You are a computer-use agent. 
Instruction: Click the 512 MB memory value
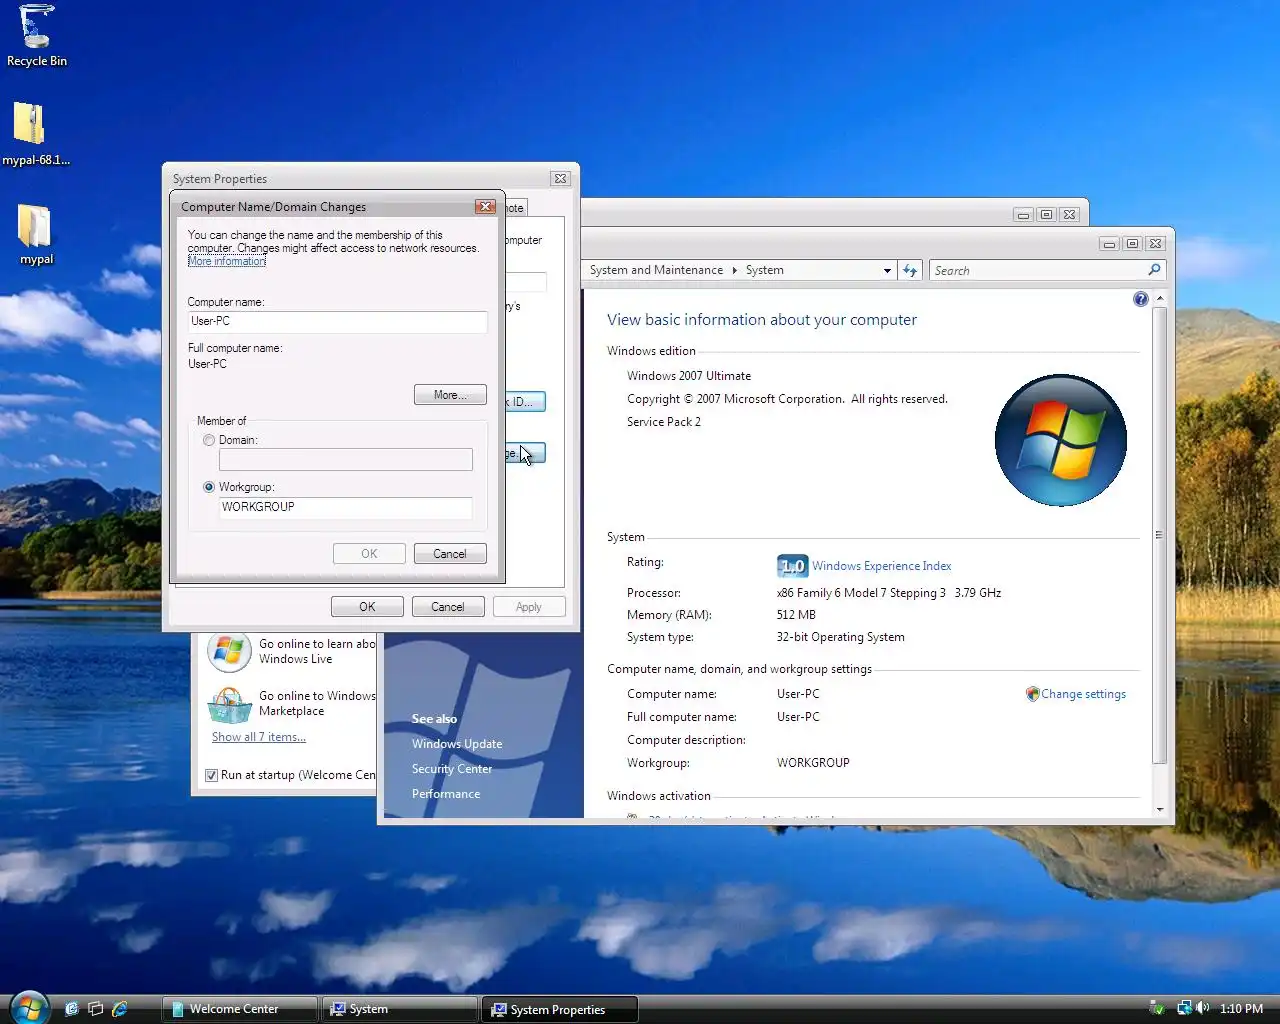click(796, 615)
